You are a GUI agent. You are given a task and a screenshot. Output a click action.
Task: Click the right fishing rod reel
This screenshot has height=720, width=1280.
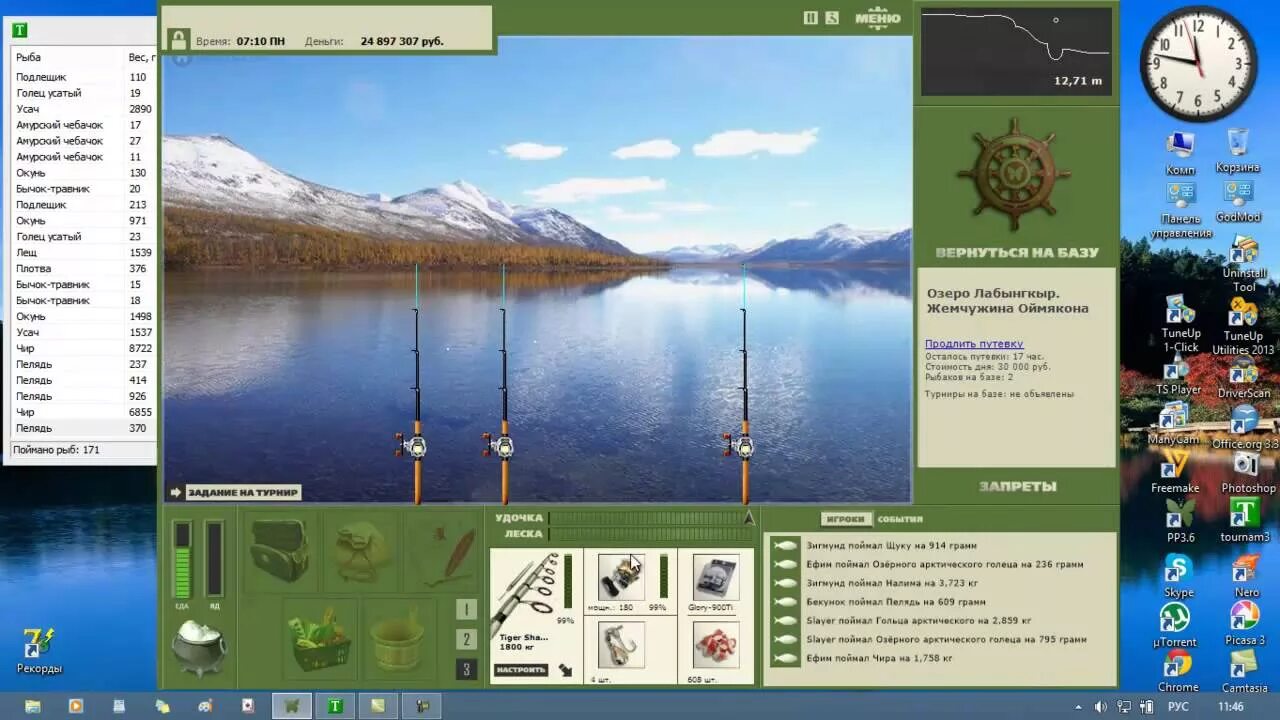coord(742,446)
